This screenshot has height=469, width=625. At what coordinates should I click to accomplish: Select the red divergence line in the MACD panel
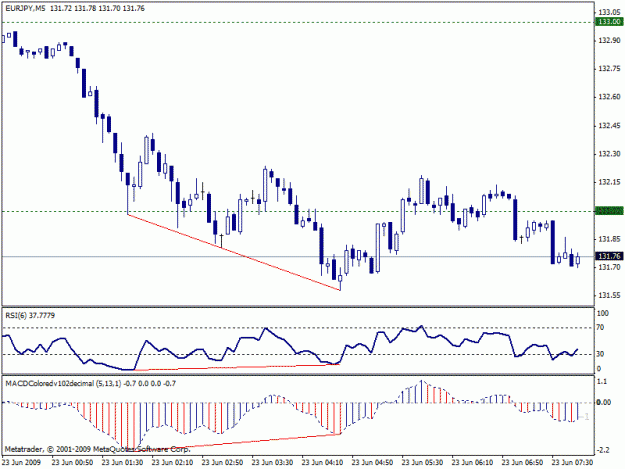click(239, 442)
